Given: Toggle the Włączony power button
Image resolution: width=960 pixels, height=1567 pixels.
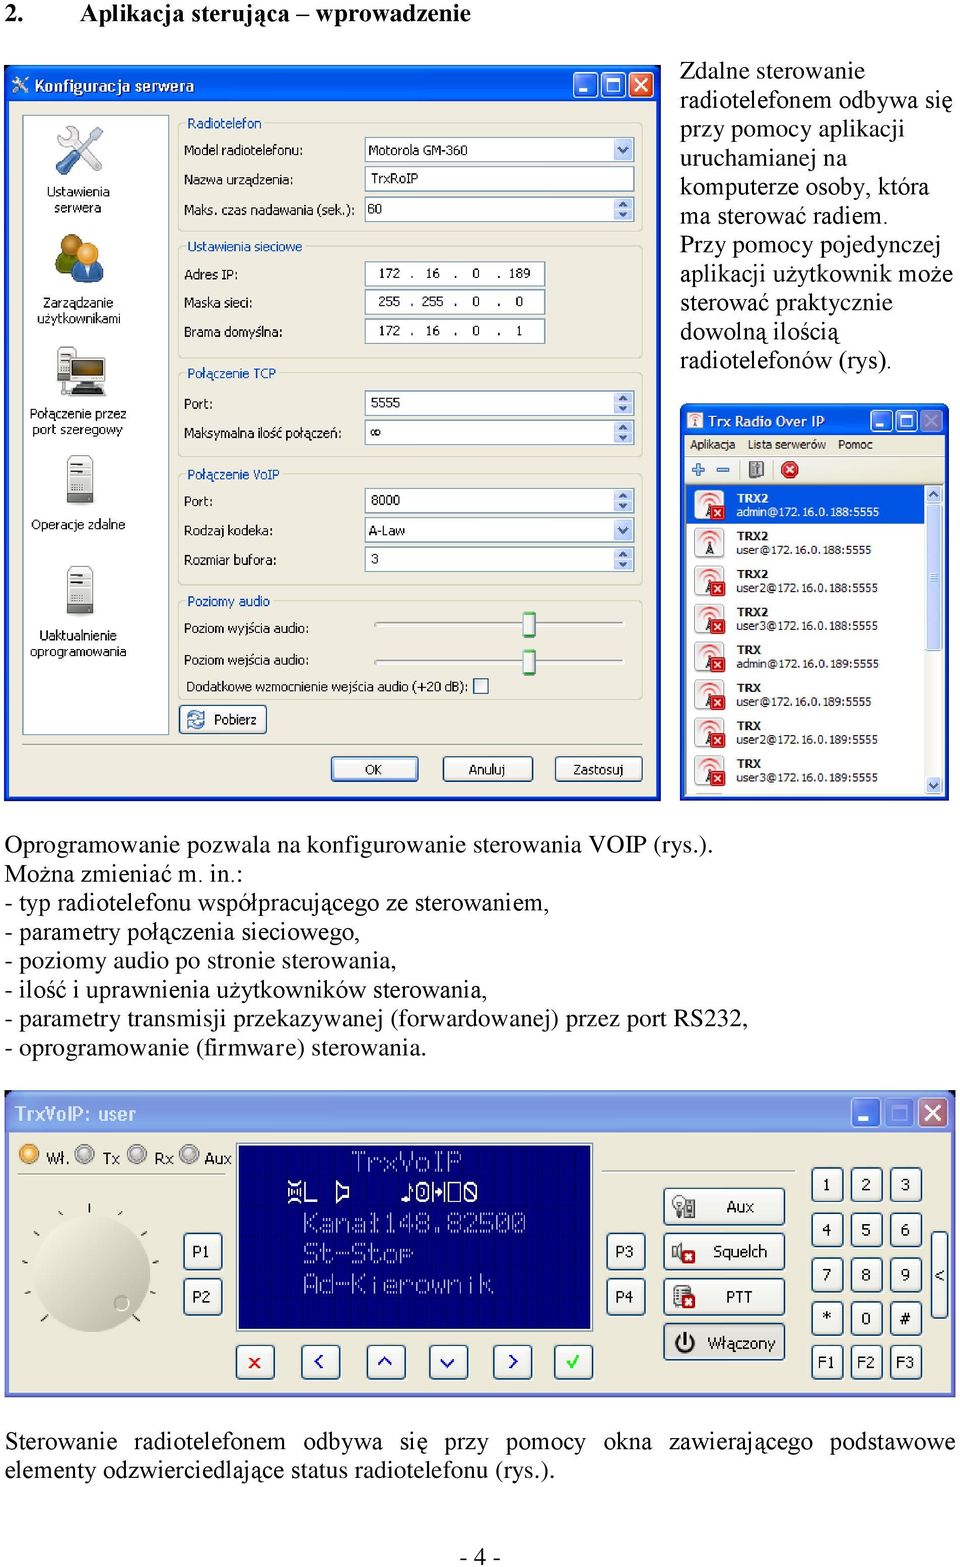Looking at the screenshot, I should [x=724, y=1343].
